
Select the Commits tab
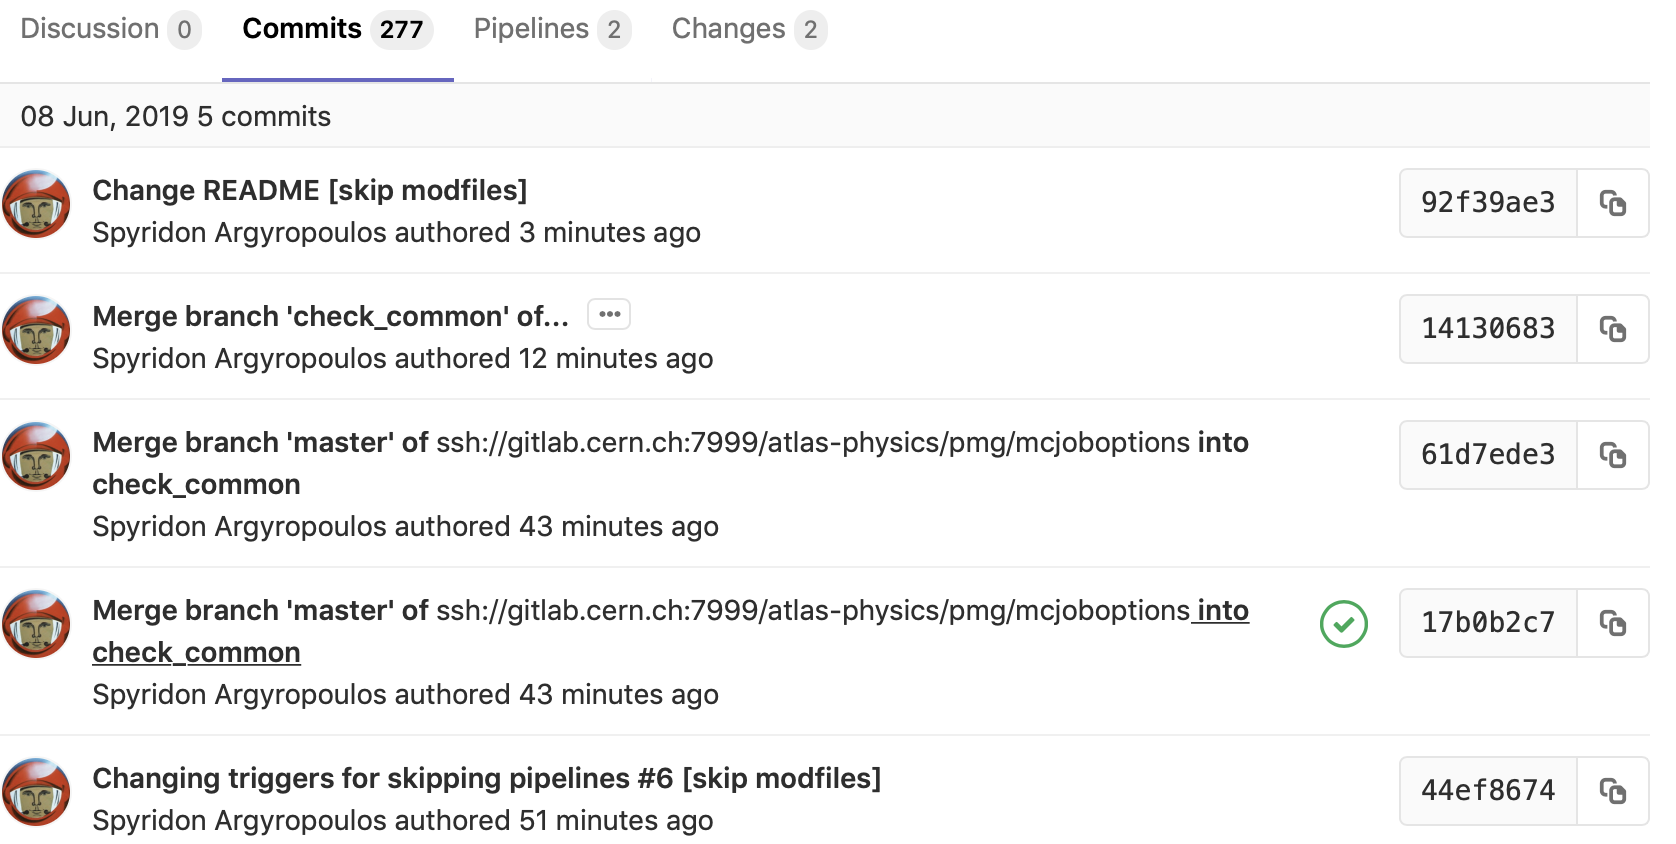click(337, 29)
